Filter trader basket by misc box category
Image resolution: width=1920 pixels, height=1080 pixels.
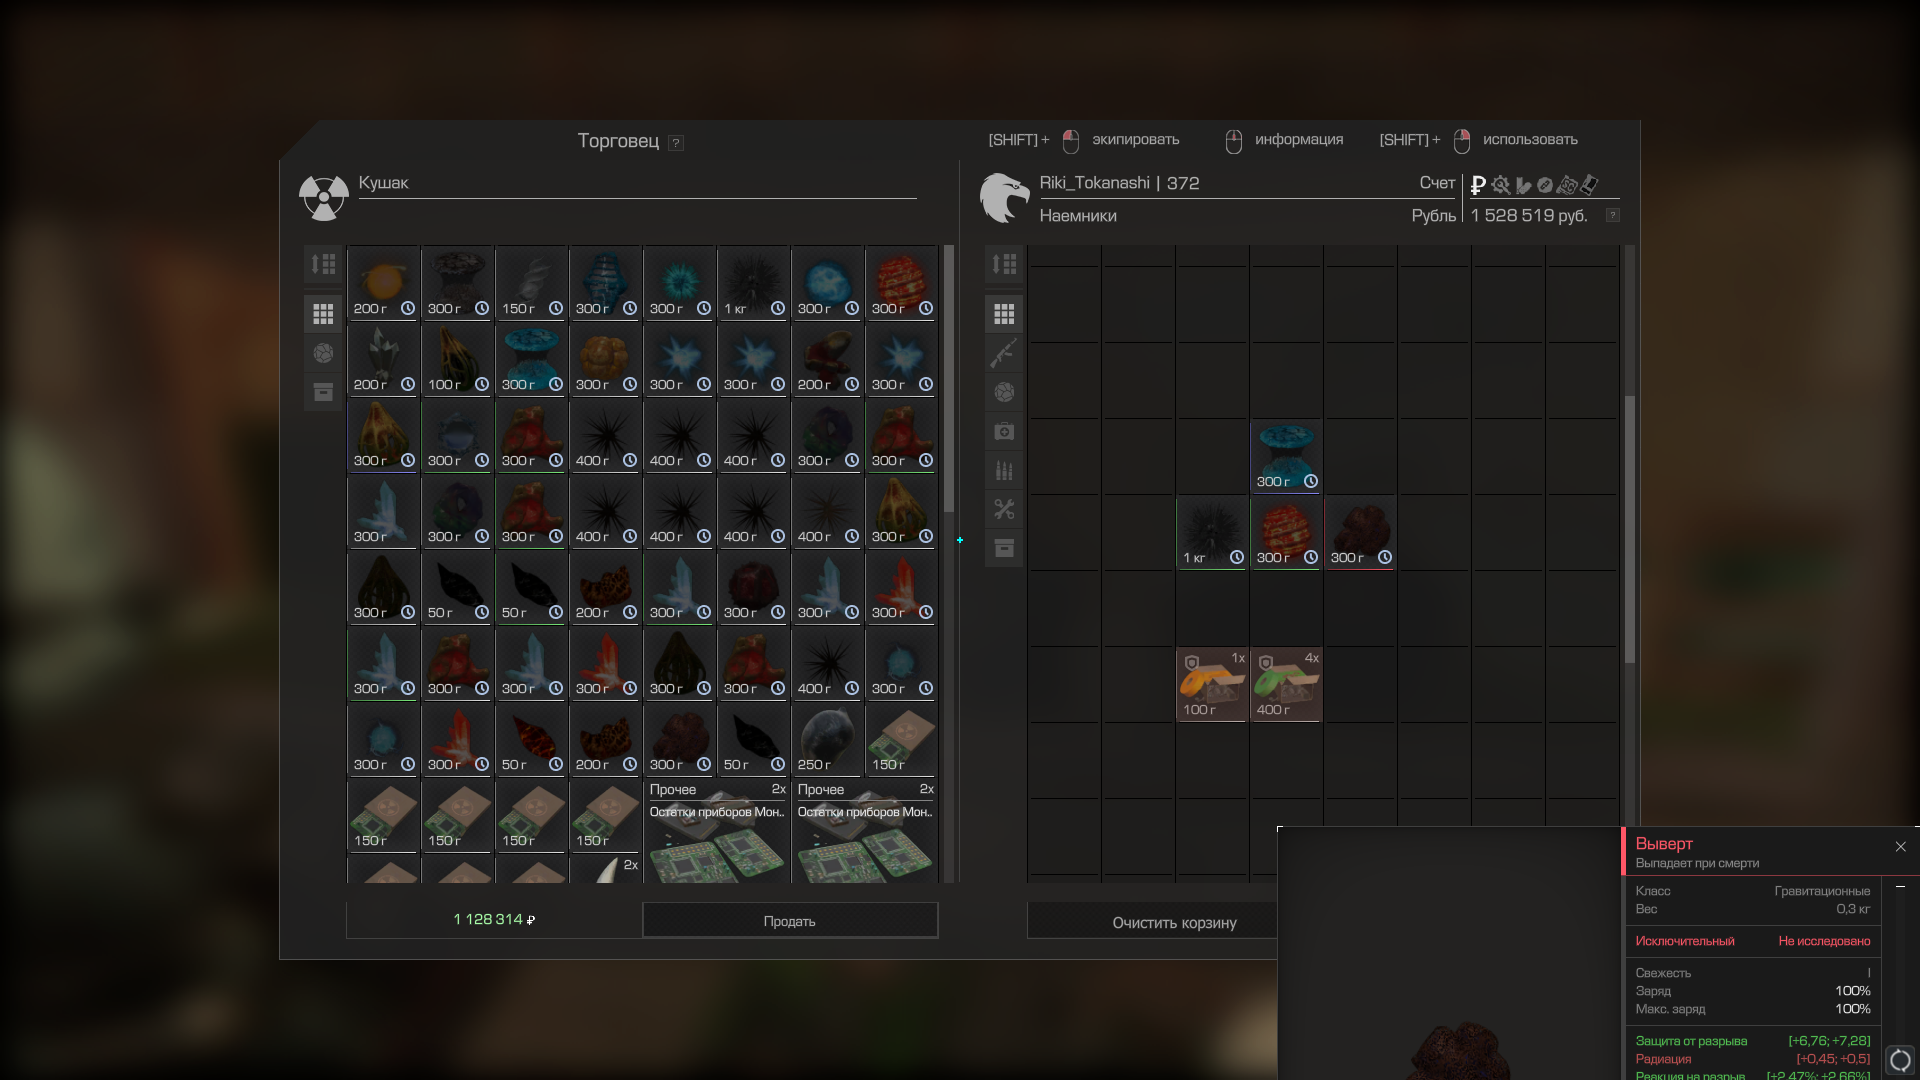(323, 392)
